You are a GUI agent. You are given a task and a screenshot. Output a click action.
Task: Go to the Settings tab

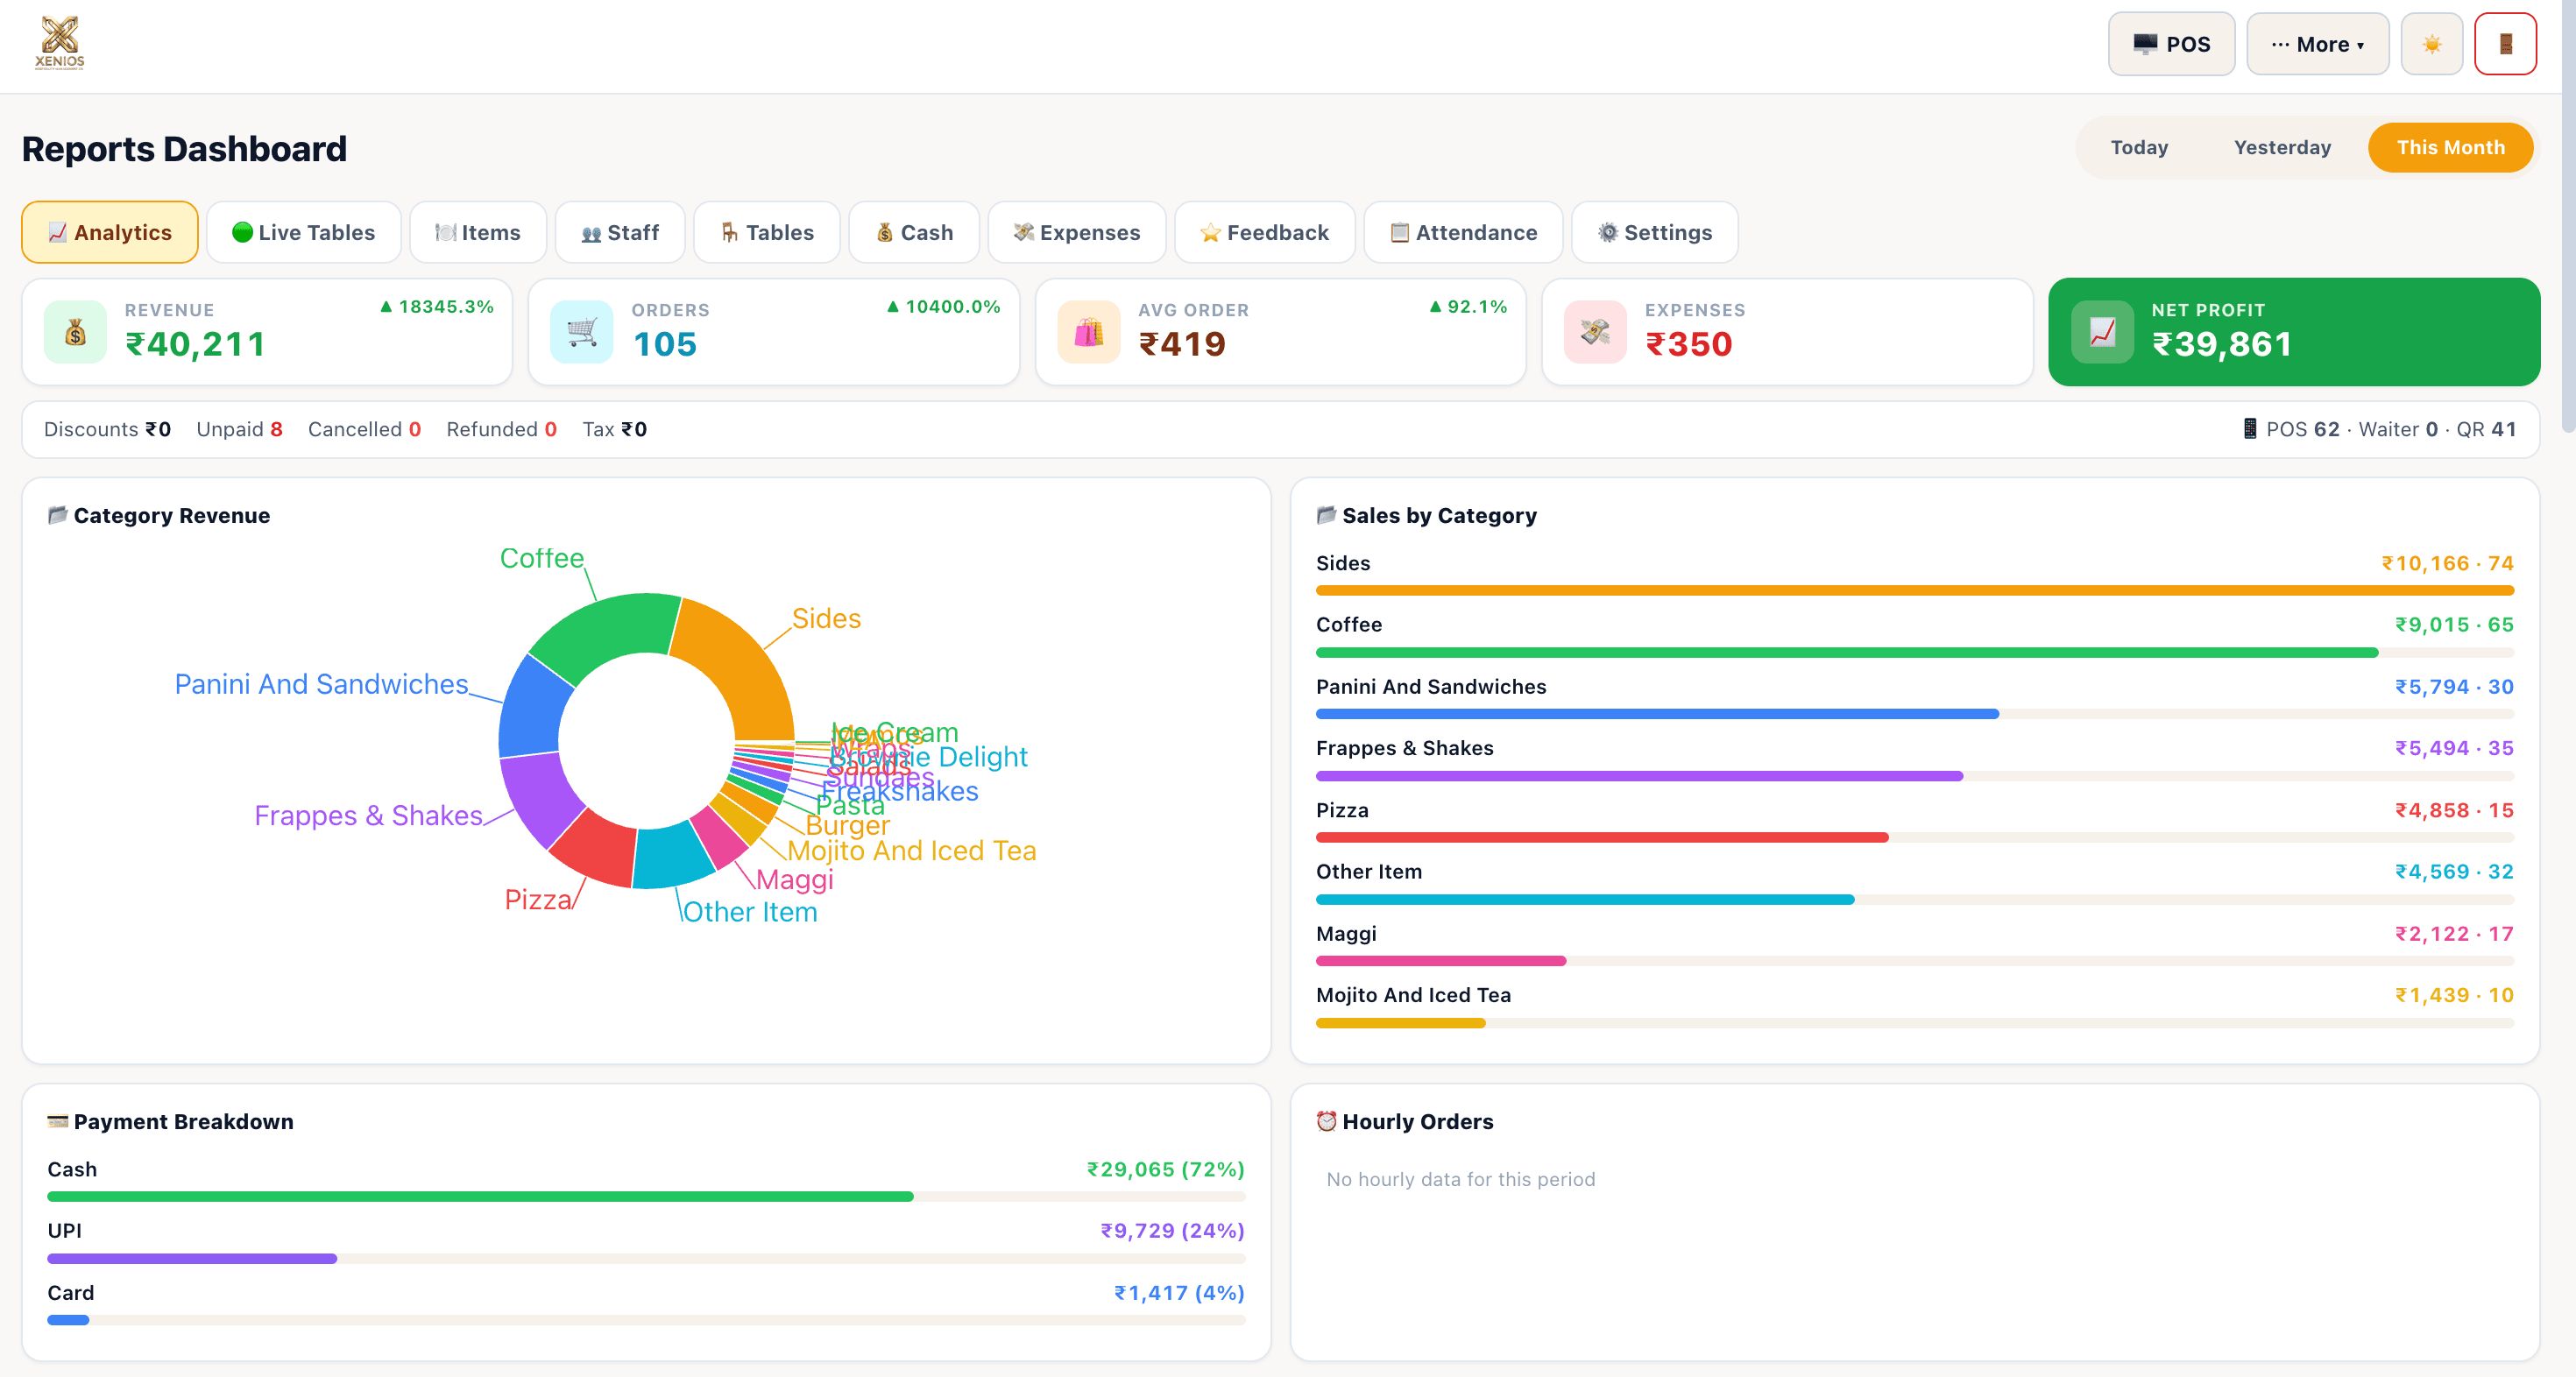point(1655,232)
